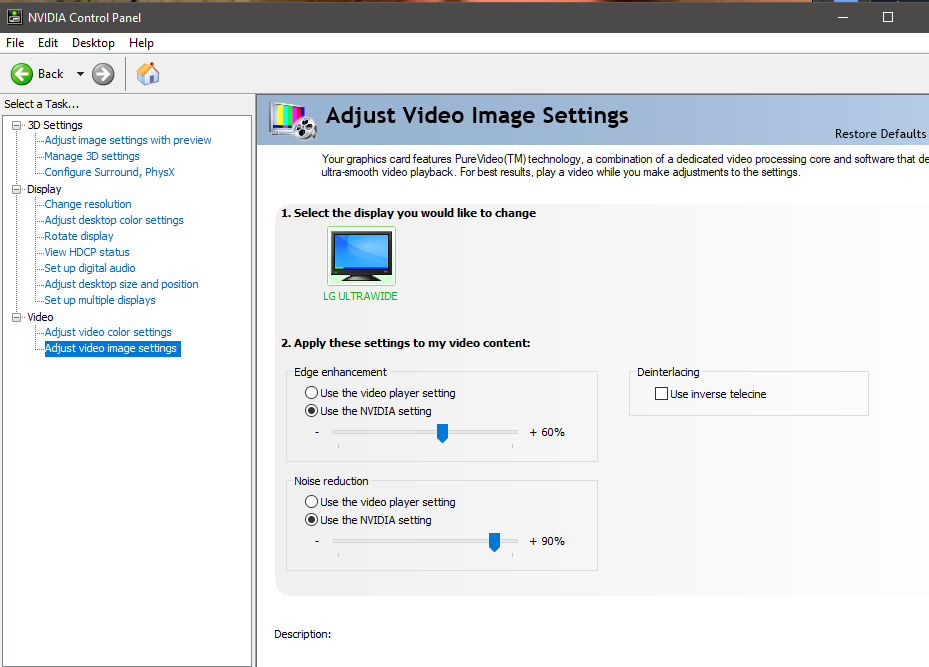Select Adjust video image settings item
The height and width of the screenshot is (667, 929).
[113, 348]
